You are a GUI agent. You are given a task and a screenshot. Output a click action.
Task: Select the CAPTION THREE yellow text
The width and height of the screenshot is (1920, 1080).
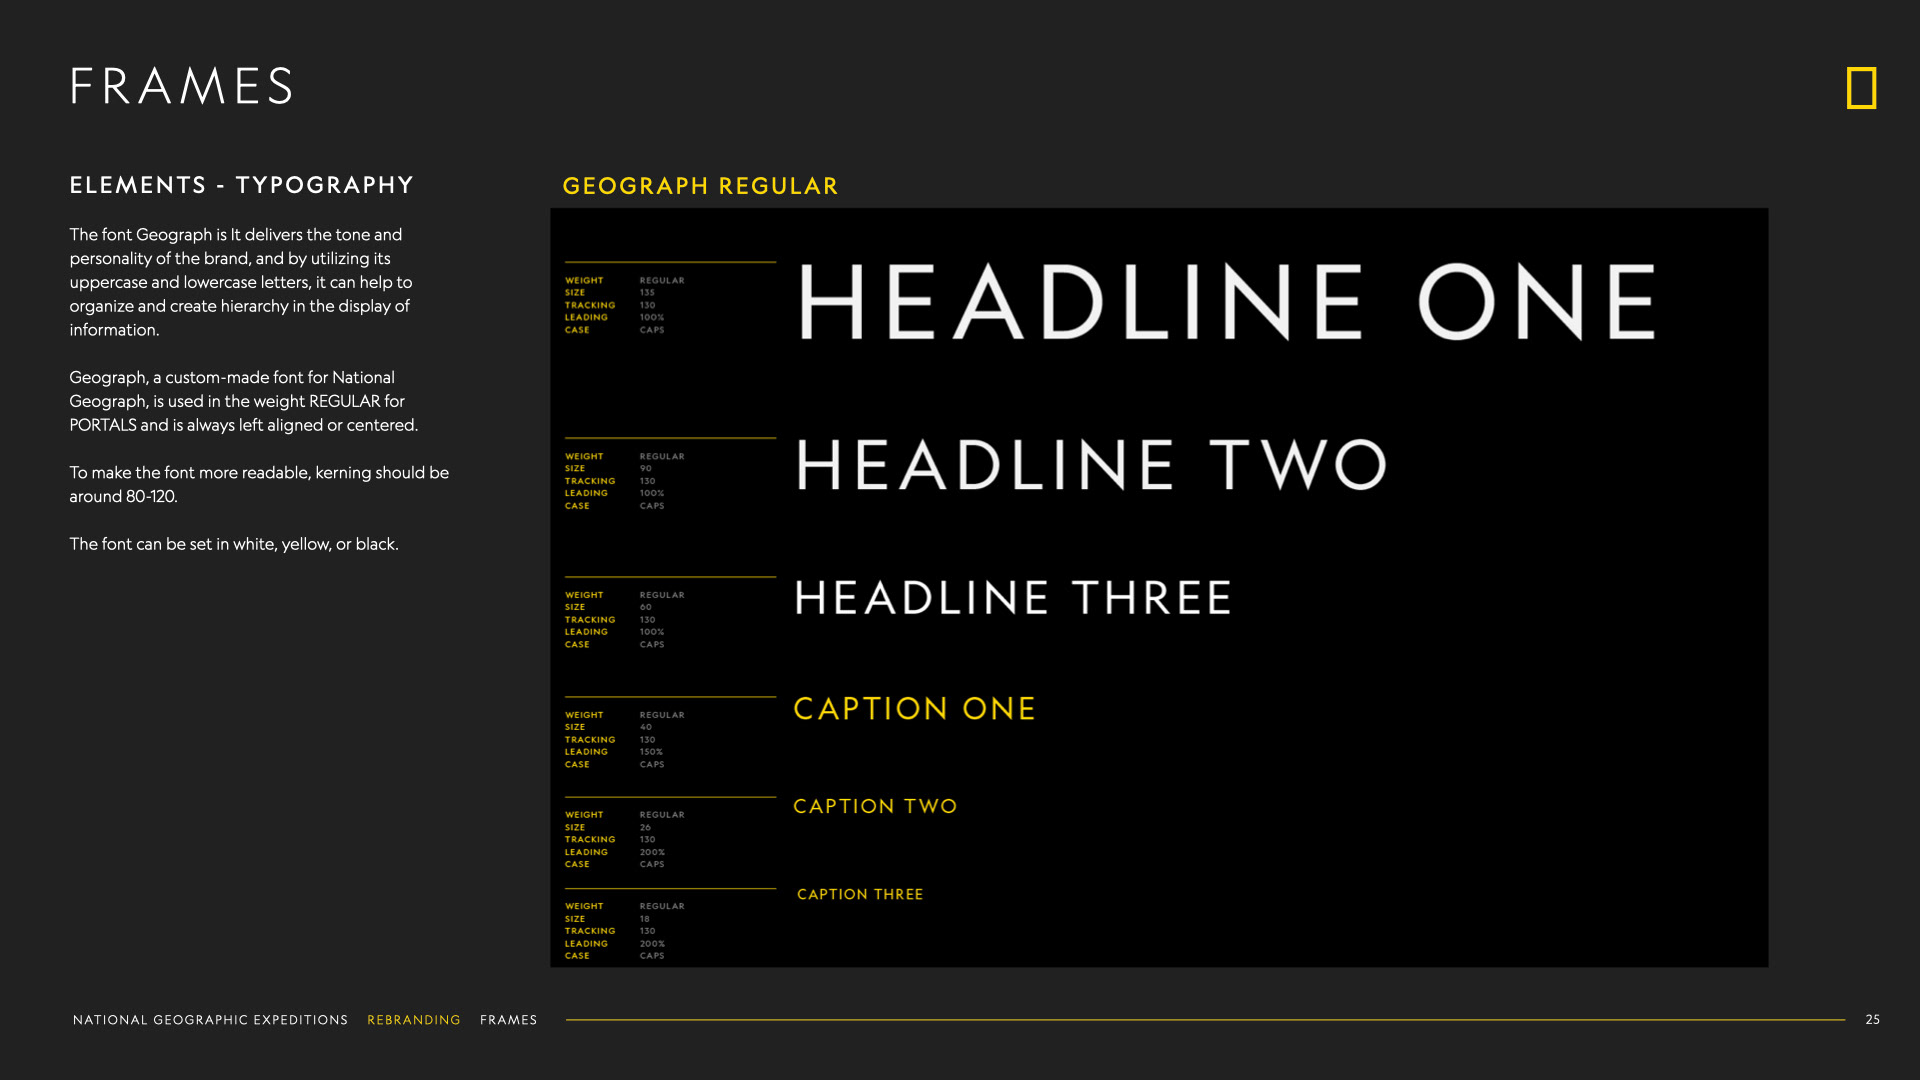[x=860, y=894]
